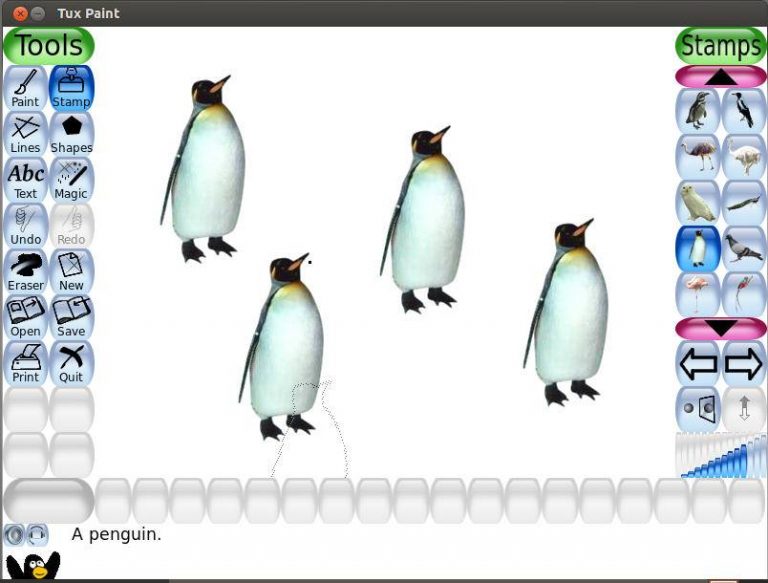Click the greyed Redo button
Screen dimensions: 768x583
coord(72,226)
